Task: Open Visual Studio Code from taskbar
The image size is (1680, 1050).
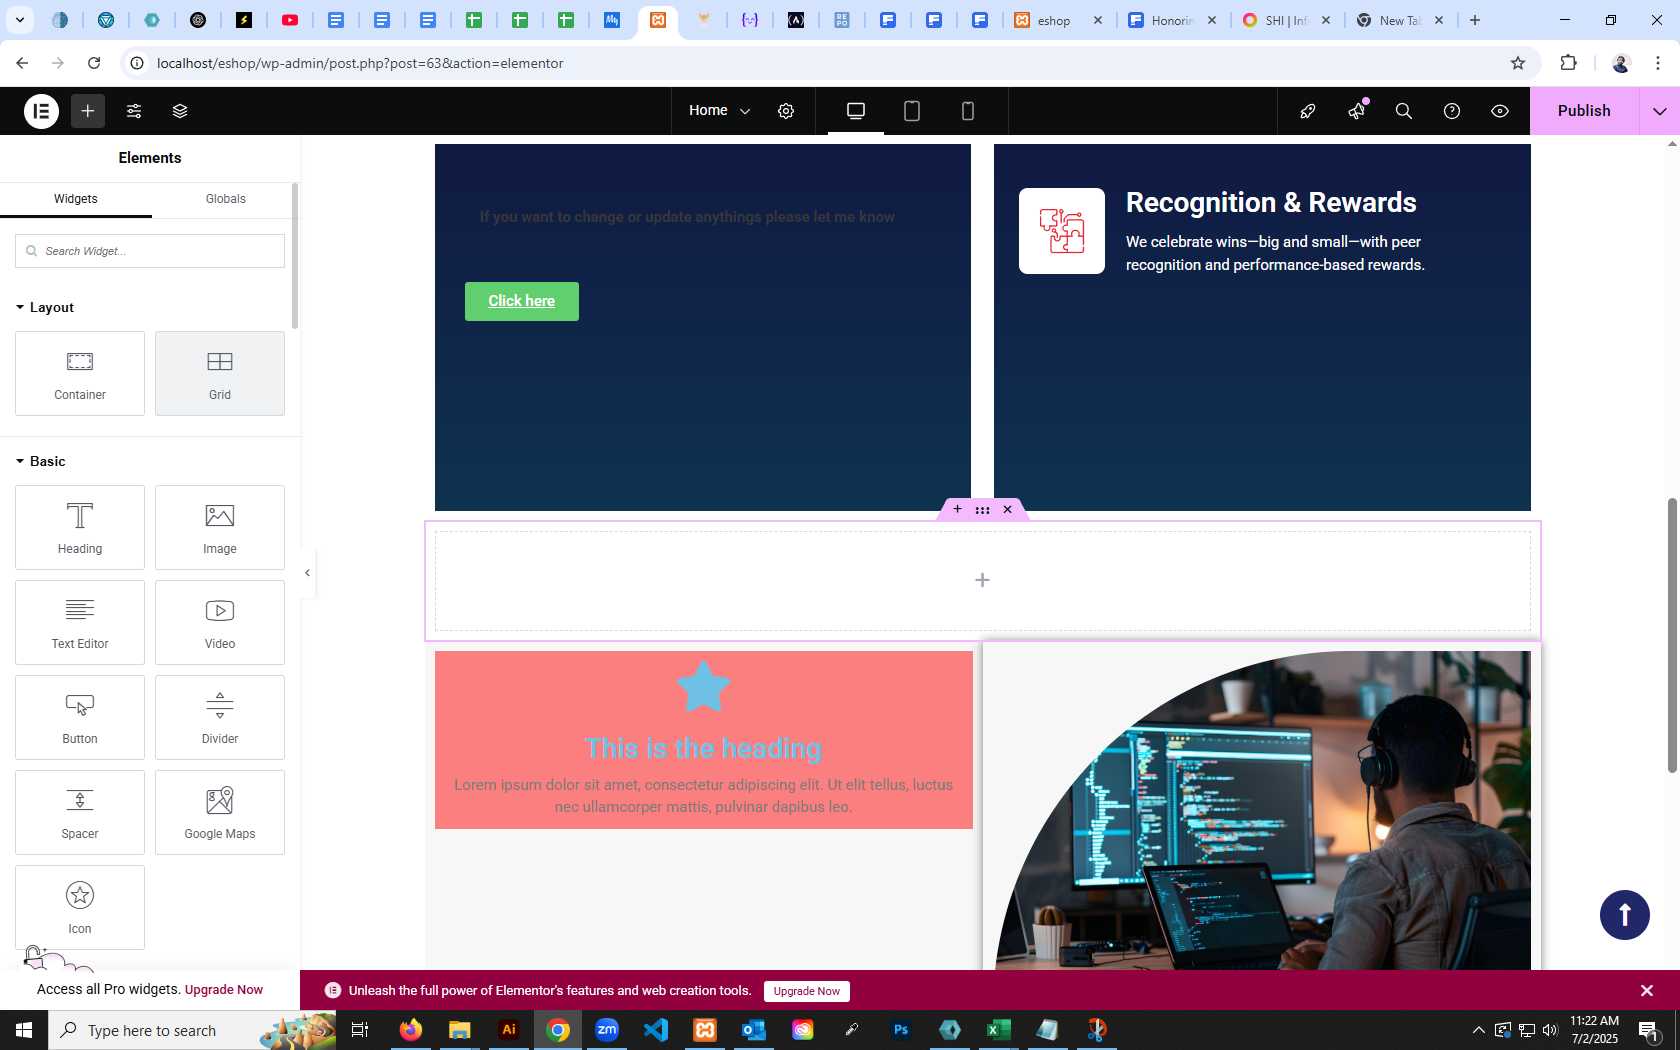Action: click(656, 1030)
